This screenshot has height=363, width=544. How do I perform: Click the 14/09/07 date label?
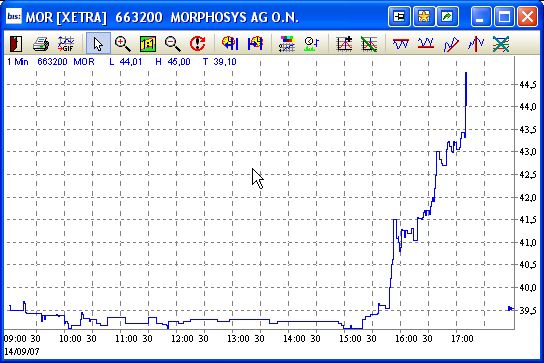[x=22, y=352]
